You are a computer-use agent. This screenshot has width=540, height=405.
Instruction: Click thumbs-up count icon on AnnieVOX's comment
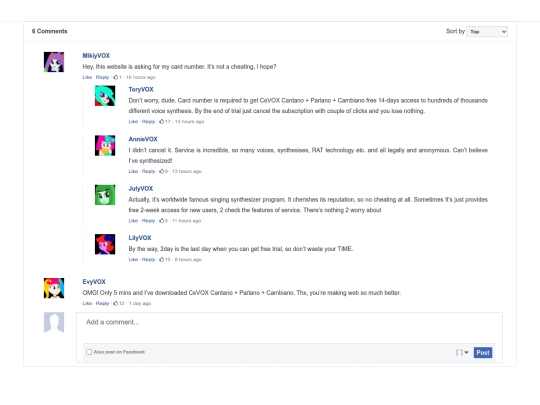(162, 171)
